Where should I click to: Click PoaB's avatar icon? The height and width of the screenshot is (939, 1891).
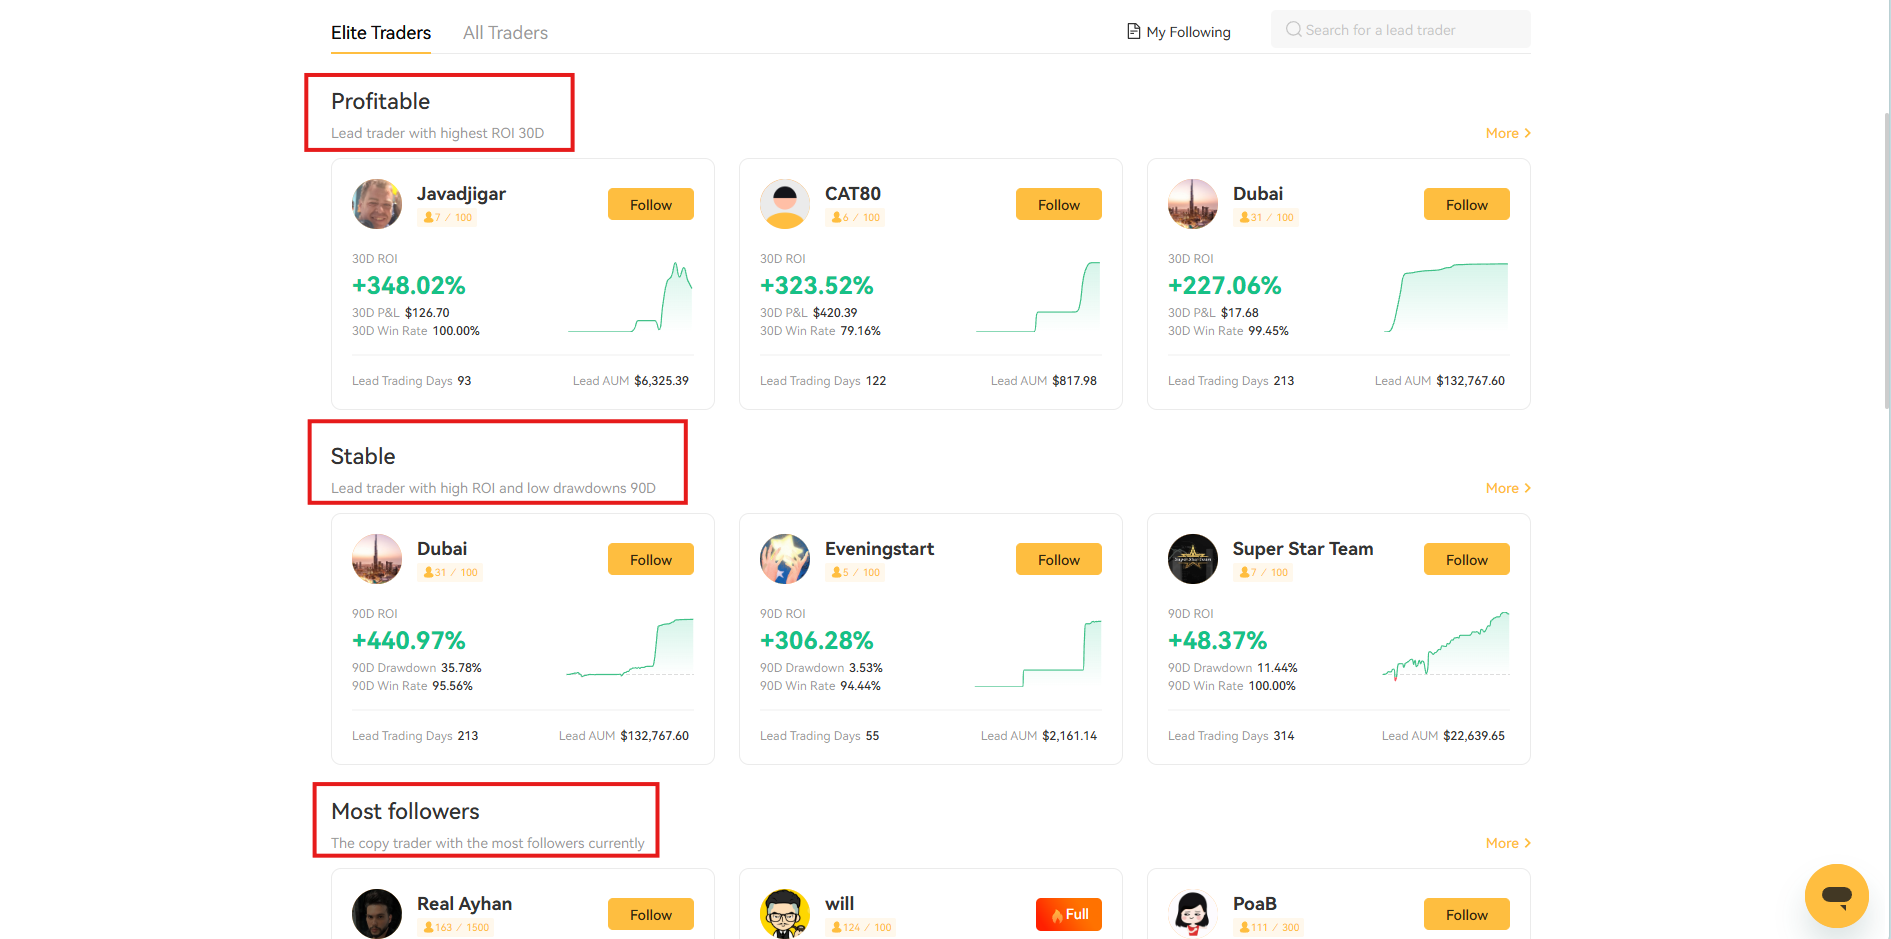coord(1193,913)
